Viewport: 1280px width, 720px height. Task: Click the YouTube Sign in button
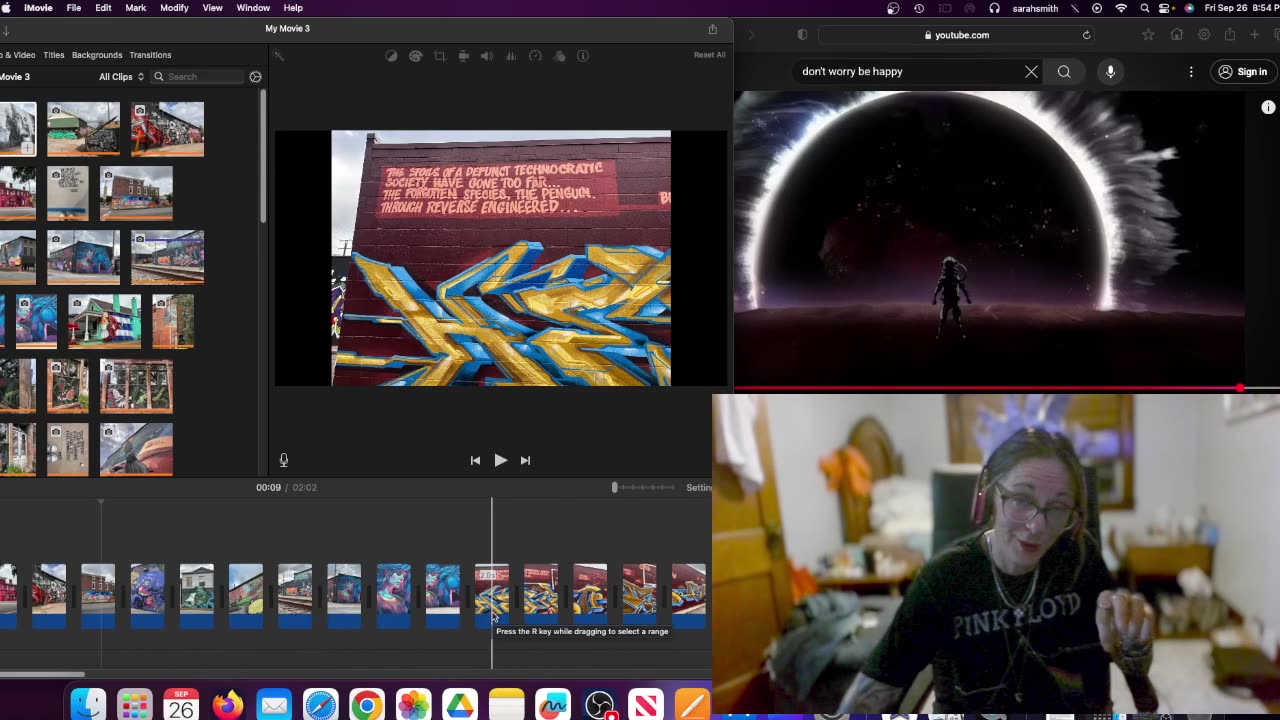tap(1242, 72)
